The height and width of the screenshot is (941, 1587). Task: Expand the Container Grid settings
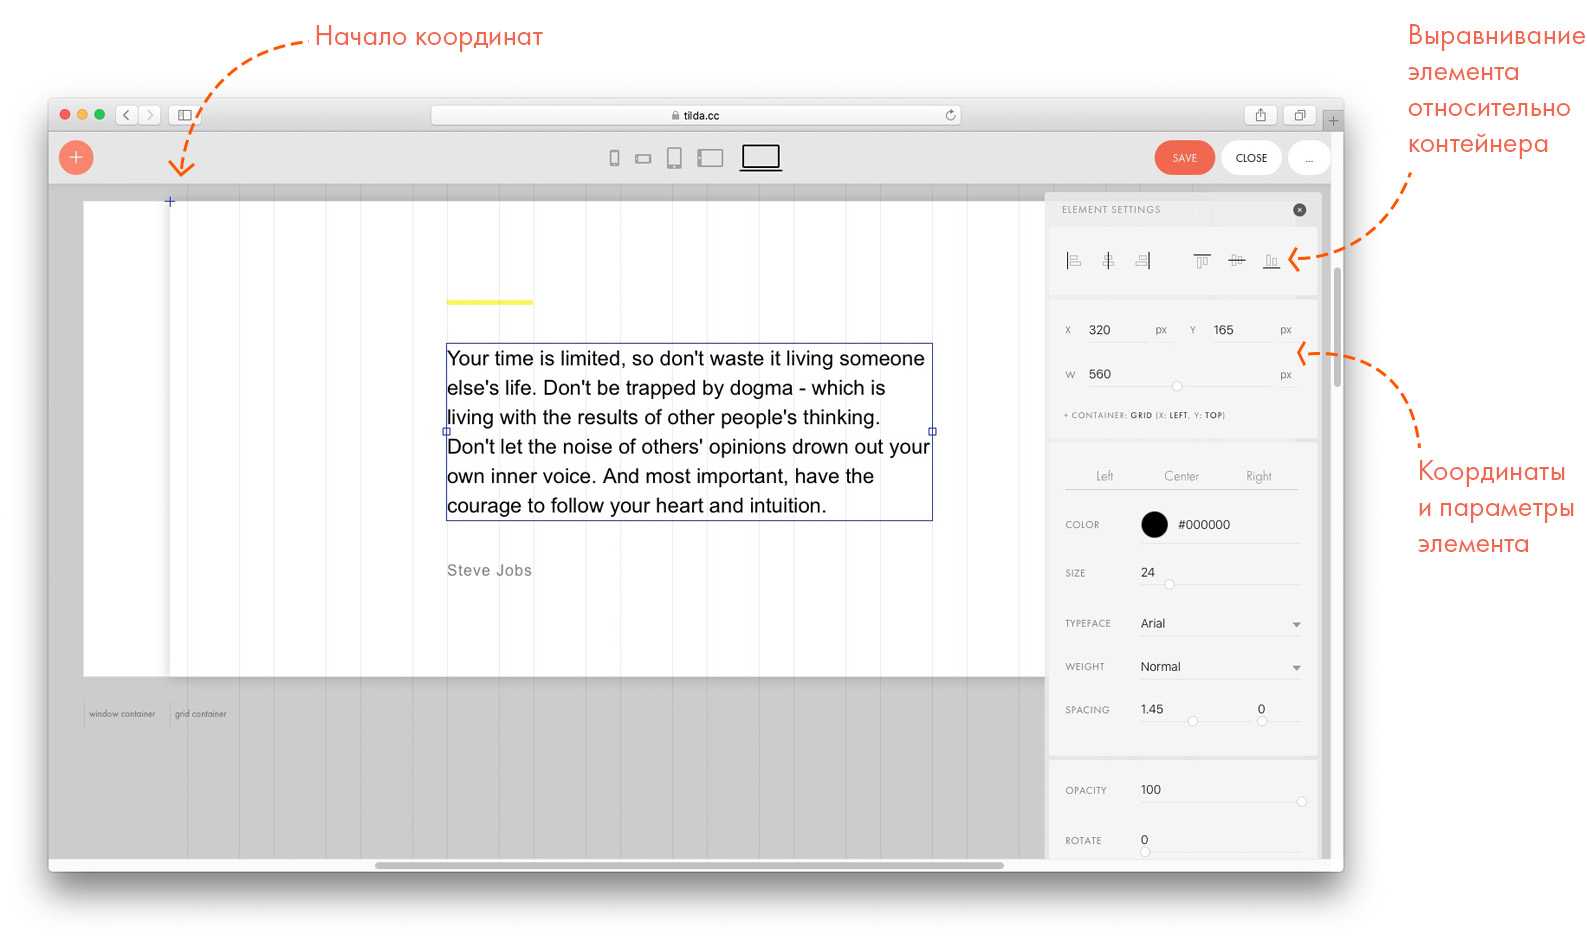[1144, 415]
